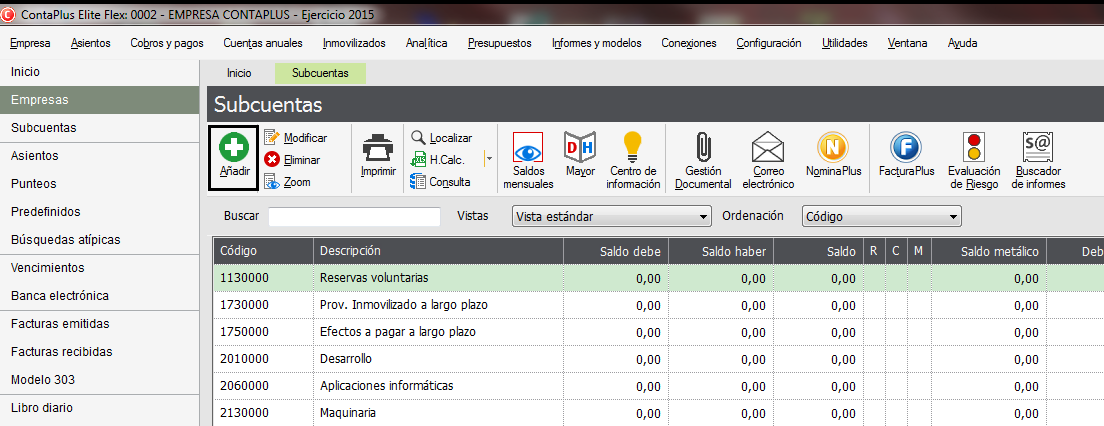Switch to the Subcuentas tab
Screen dimensions: 1104x426
[320, 73]
